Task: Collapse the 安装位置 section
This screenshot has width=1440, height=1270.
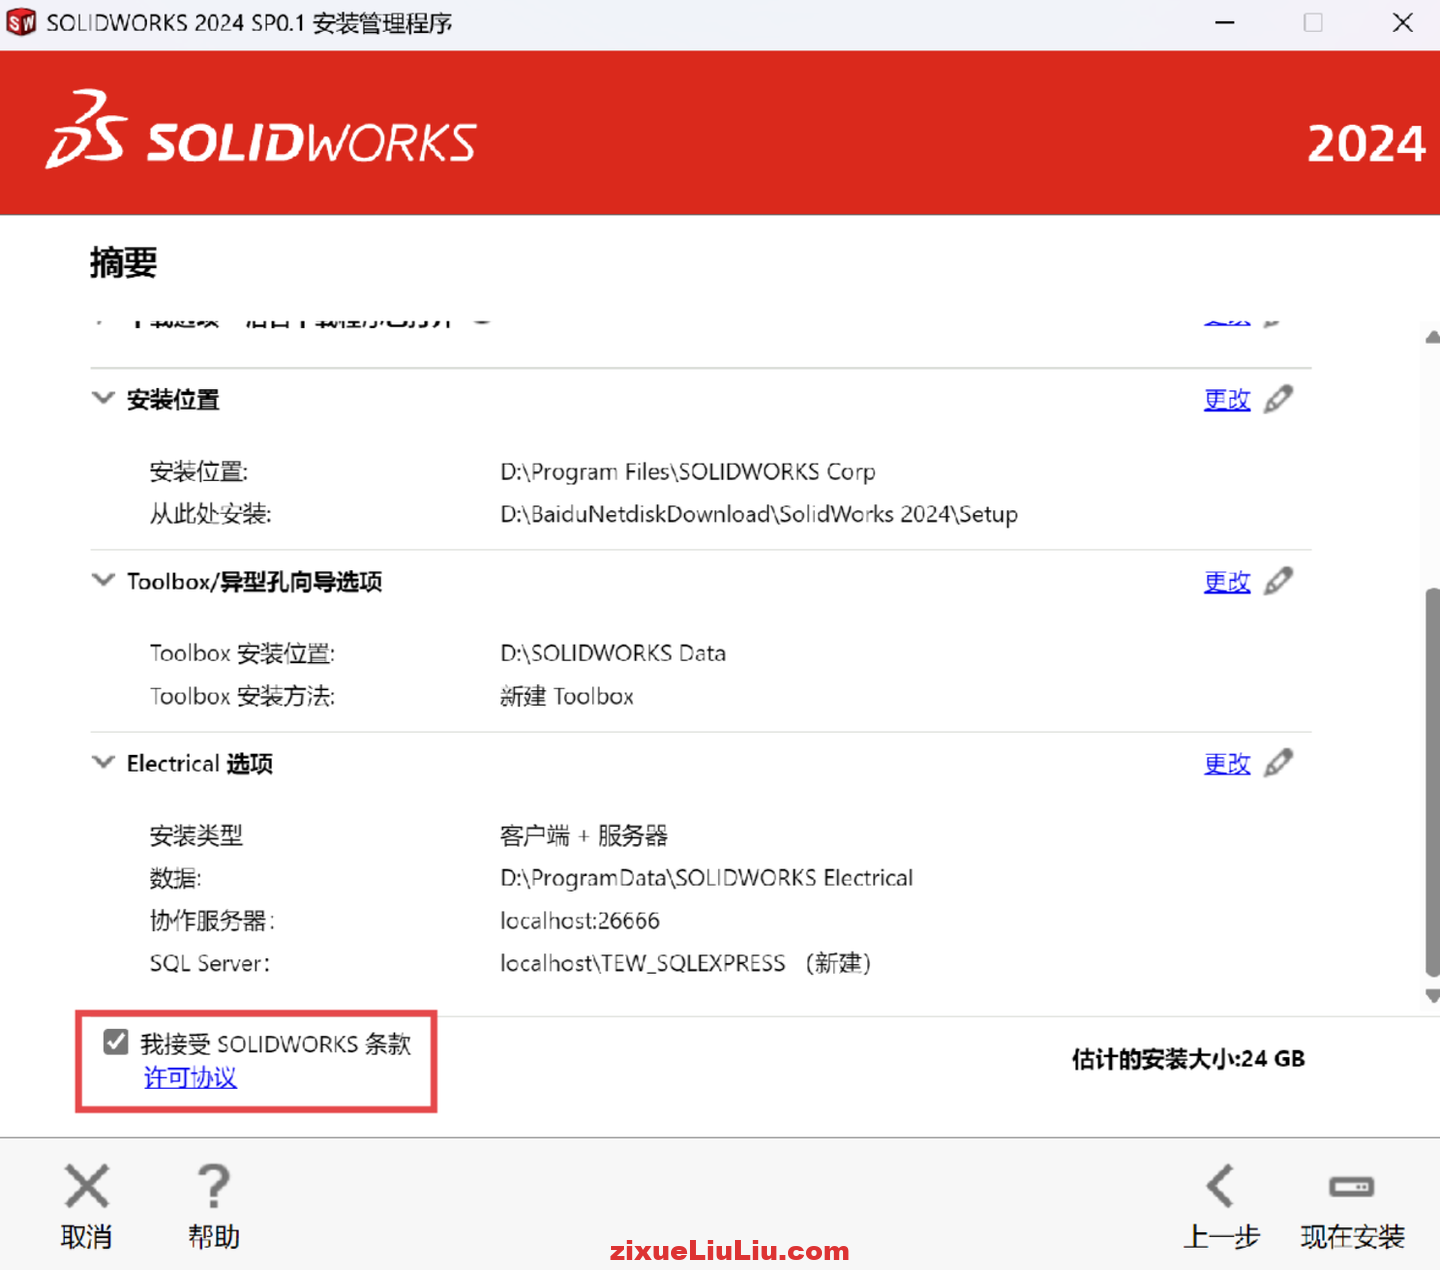Action: (x=103, y=398)
